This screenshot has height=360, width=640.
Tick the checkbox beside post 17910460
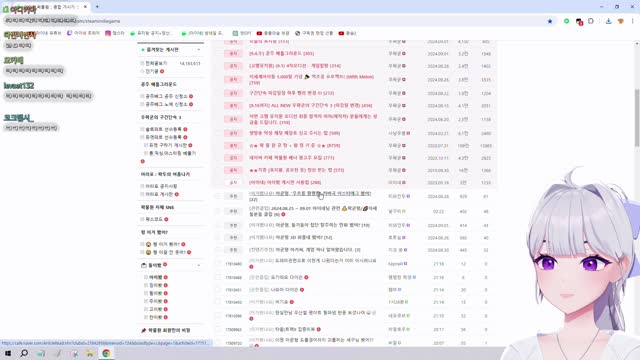218,302
